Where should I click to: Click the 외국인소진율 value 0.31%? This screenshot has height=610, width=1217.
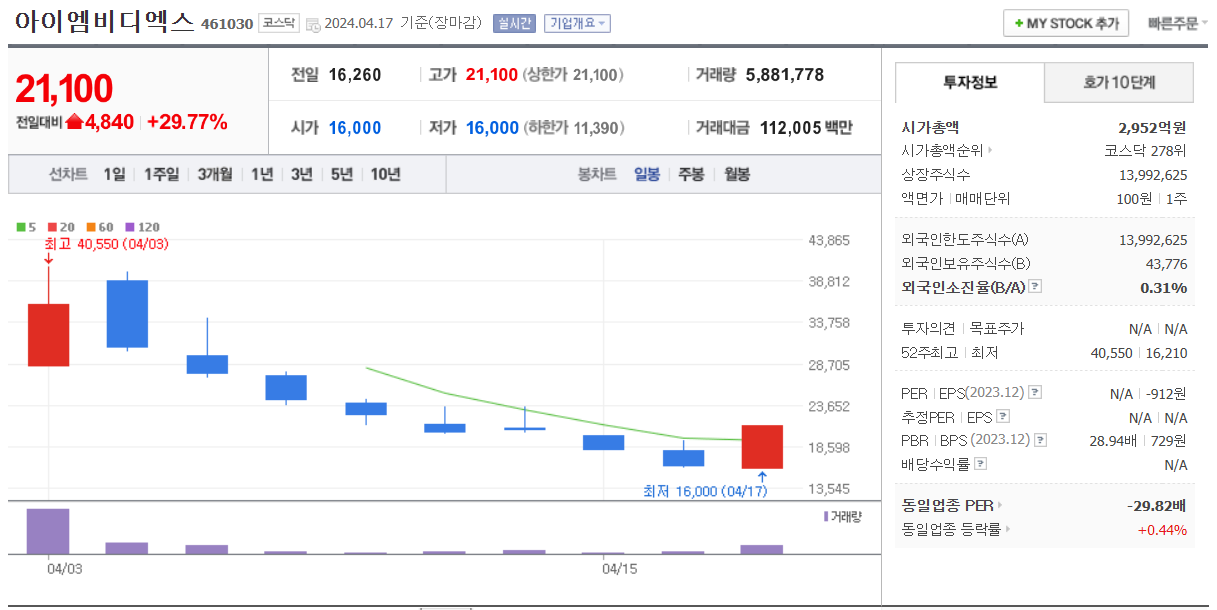[1164, 288]
